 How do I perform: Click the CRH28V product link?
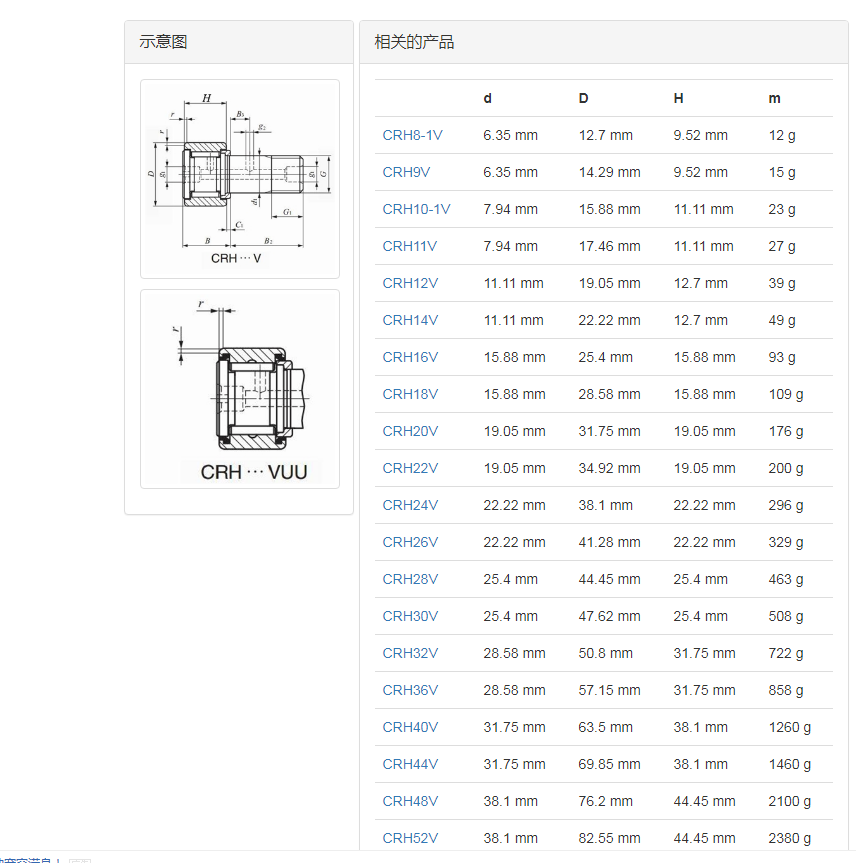[410, 579]
